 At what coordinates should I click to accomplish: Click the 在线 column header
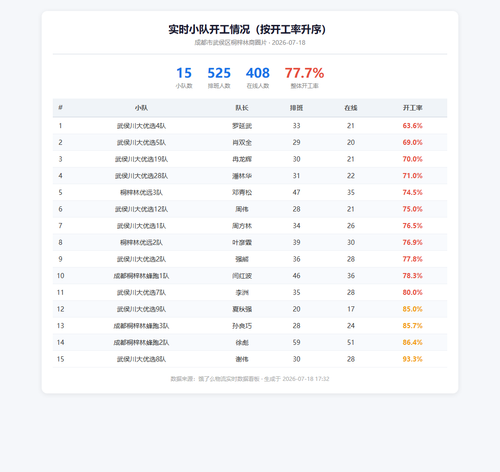351,108
